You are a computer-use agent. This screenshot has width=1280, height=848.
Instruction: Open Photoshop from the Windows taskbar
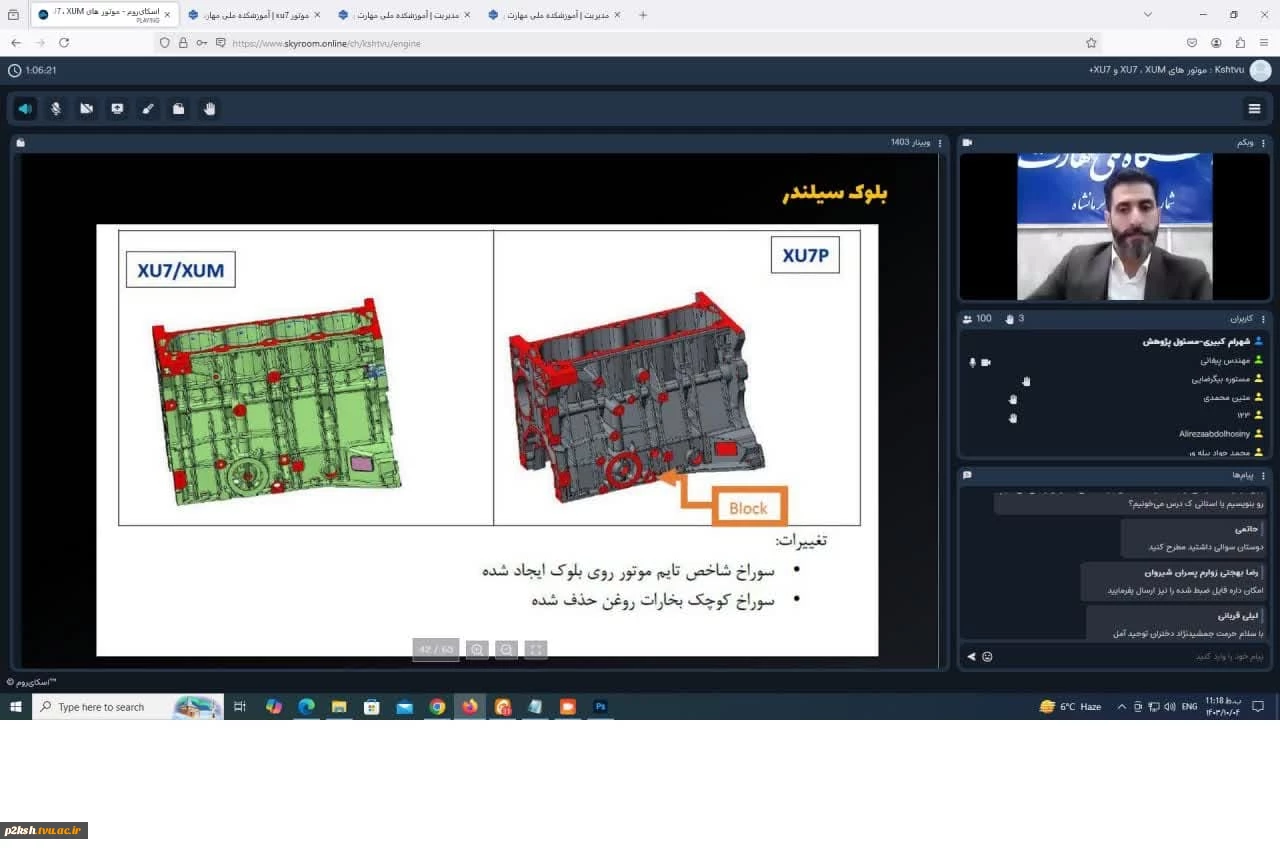click(601, 707)
